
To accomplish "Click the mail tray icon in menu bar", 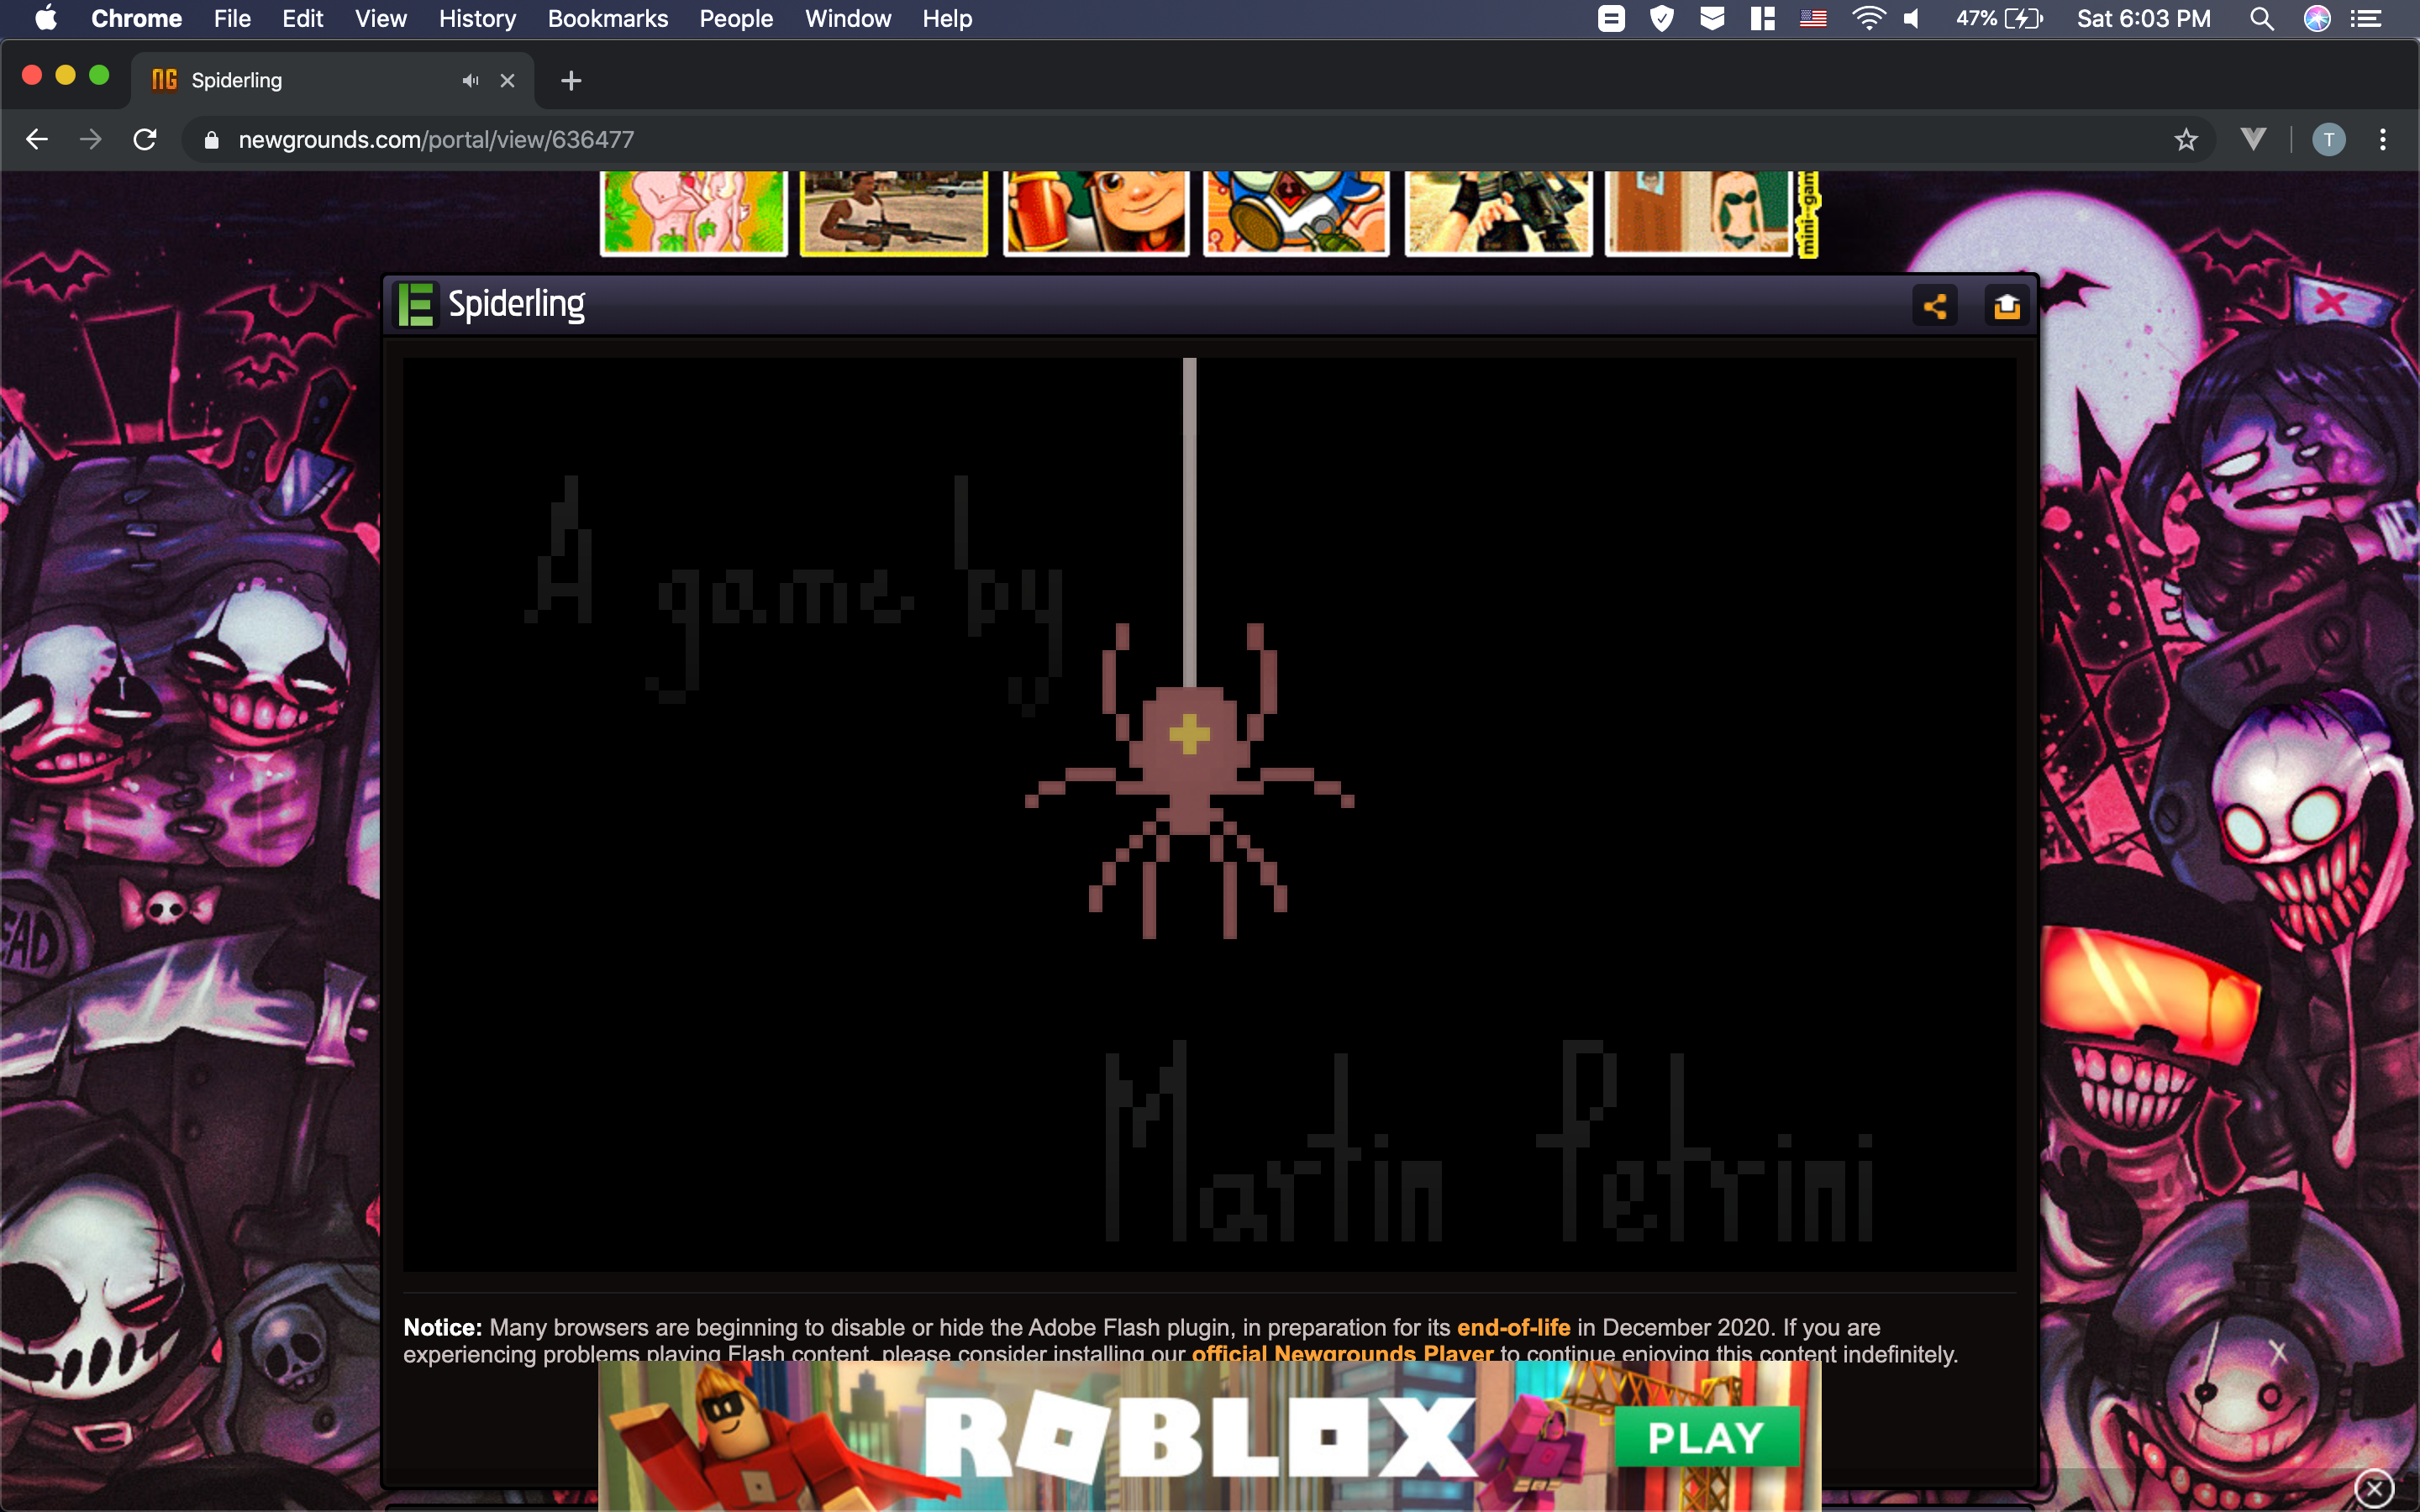I will 1712,18.
